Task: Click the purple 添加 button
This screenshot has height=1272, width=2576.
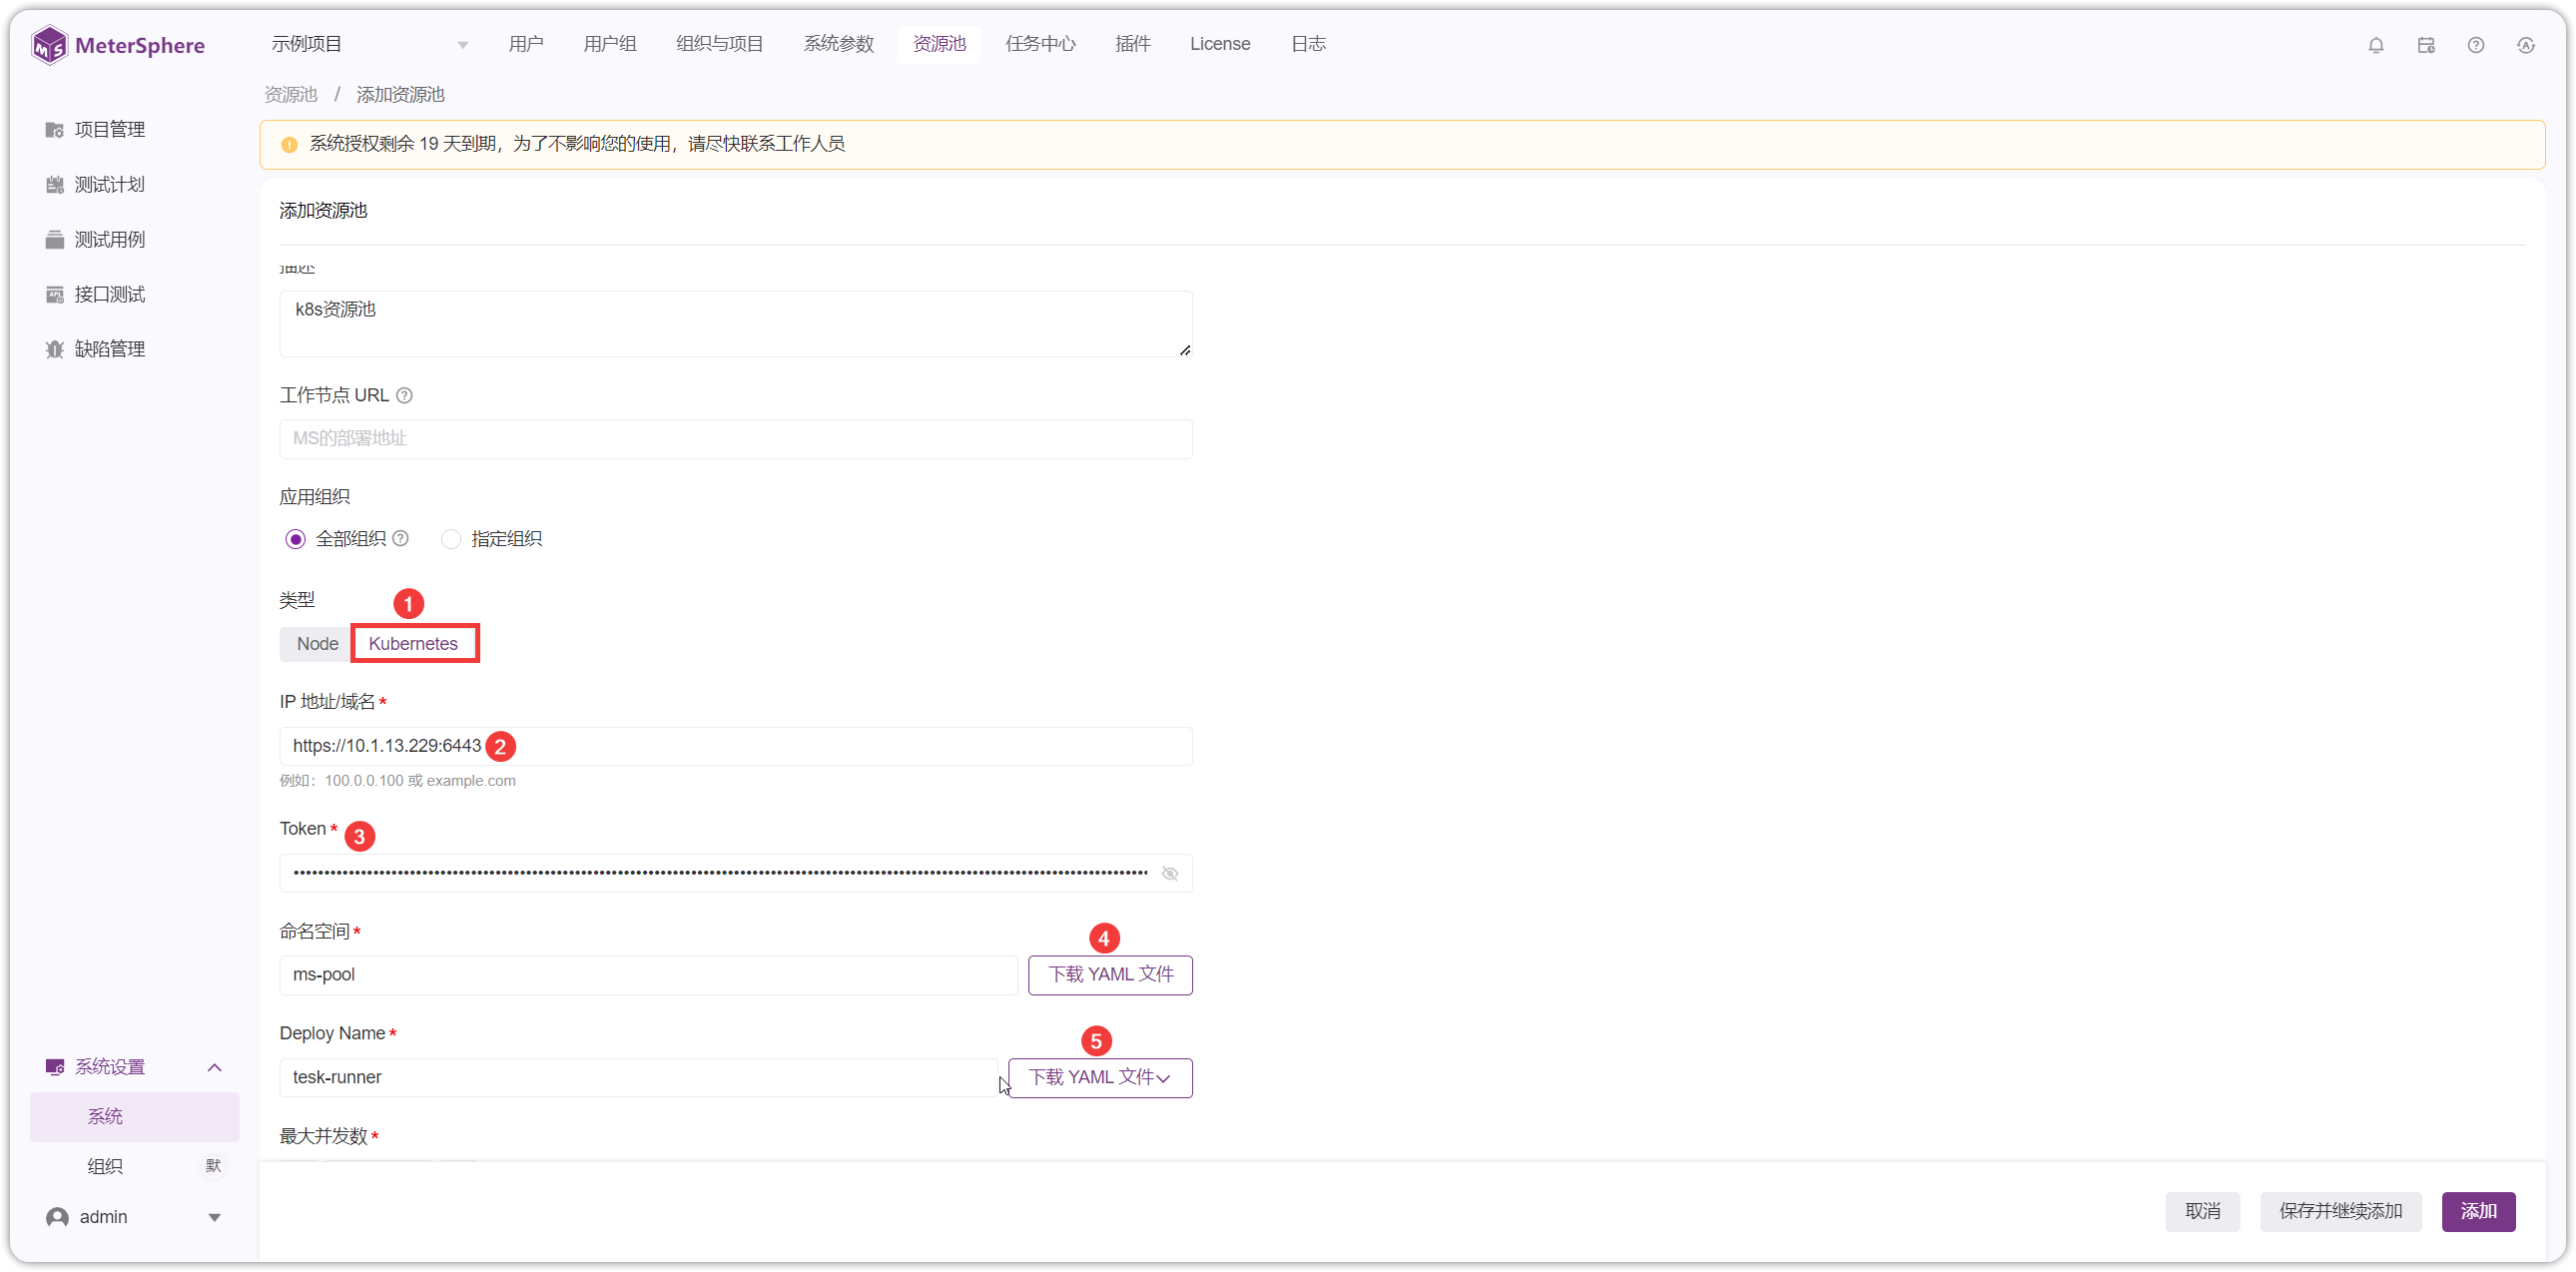Action: tap(2478, 1212)
